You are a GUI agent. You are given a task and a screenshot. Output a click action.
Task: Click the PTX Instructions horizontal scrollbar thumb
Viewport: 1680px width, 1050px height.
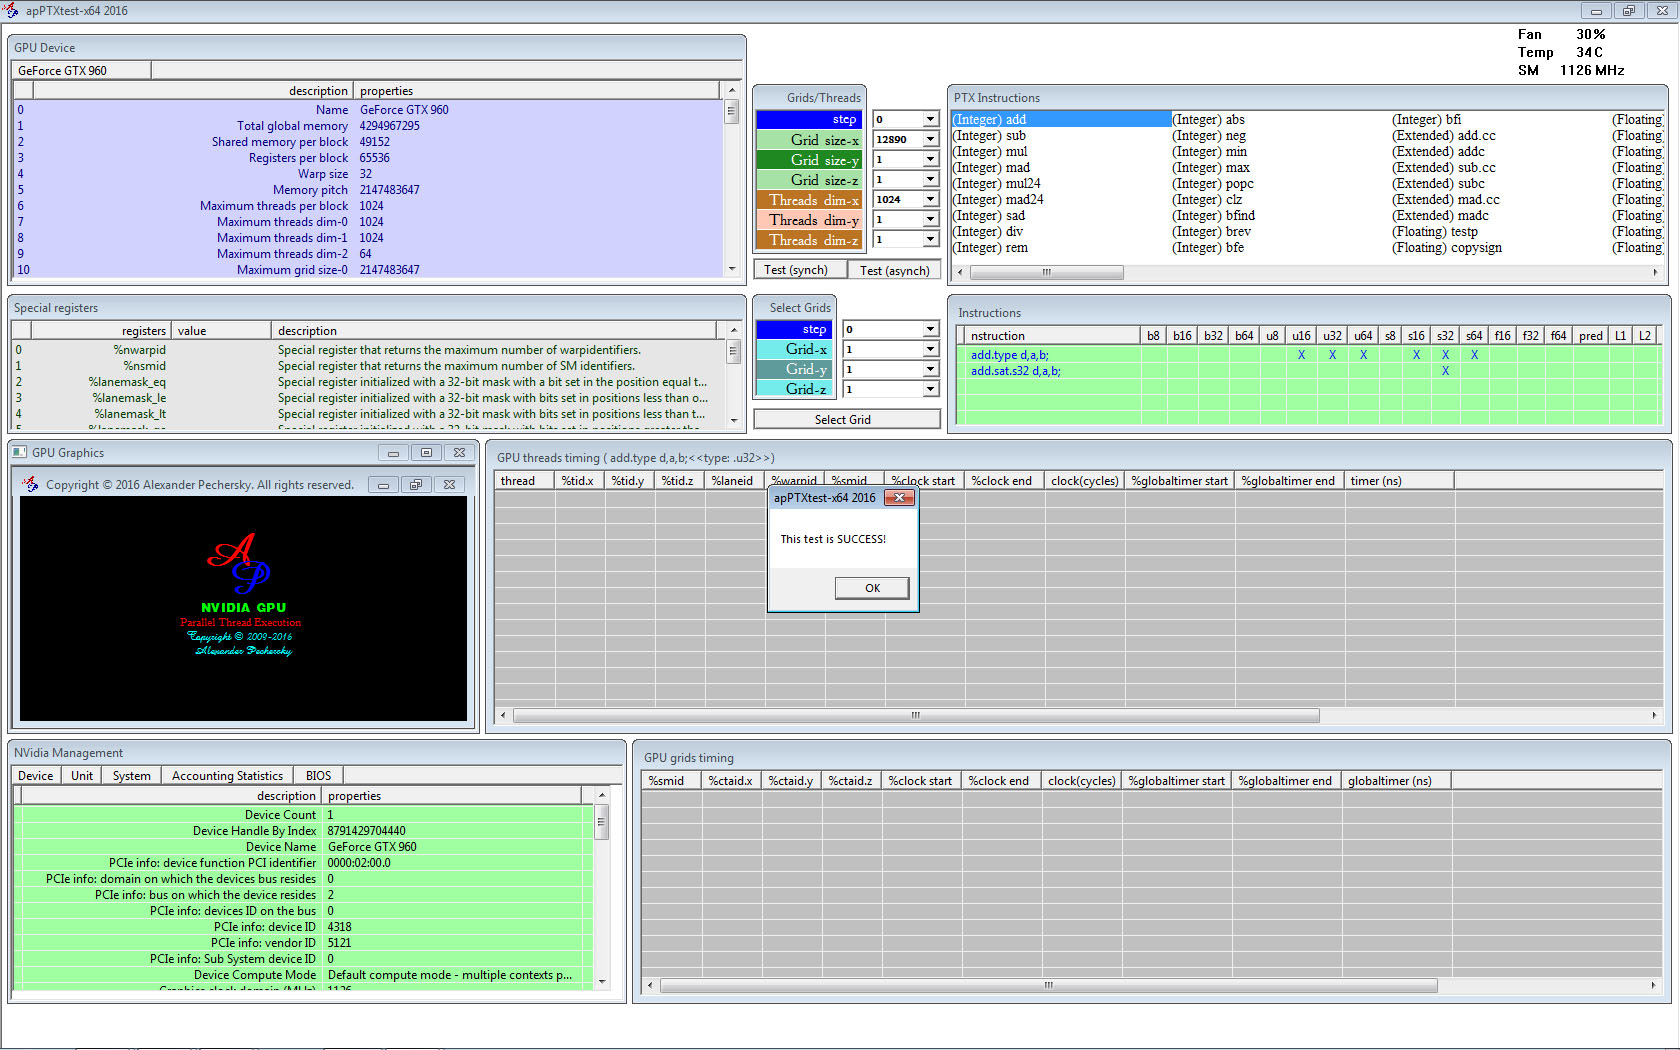(x=1045, y=272)
